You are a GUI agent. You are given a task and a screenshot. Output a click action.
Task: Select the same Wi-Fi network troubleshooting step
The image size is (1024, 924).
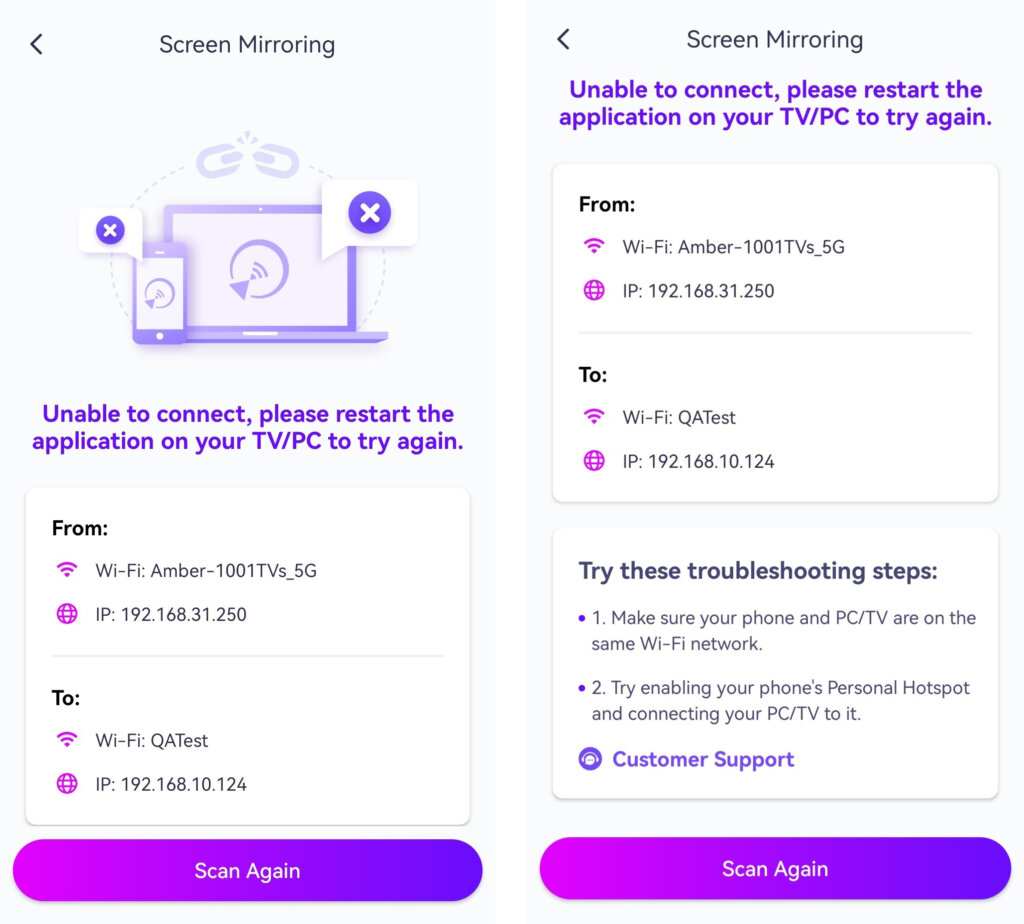(778, 631)
